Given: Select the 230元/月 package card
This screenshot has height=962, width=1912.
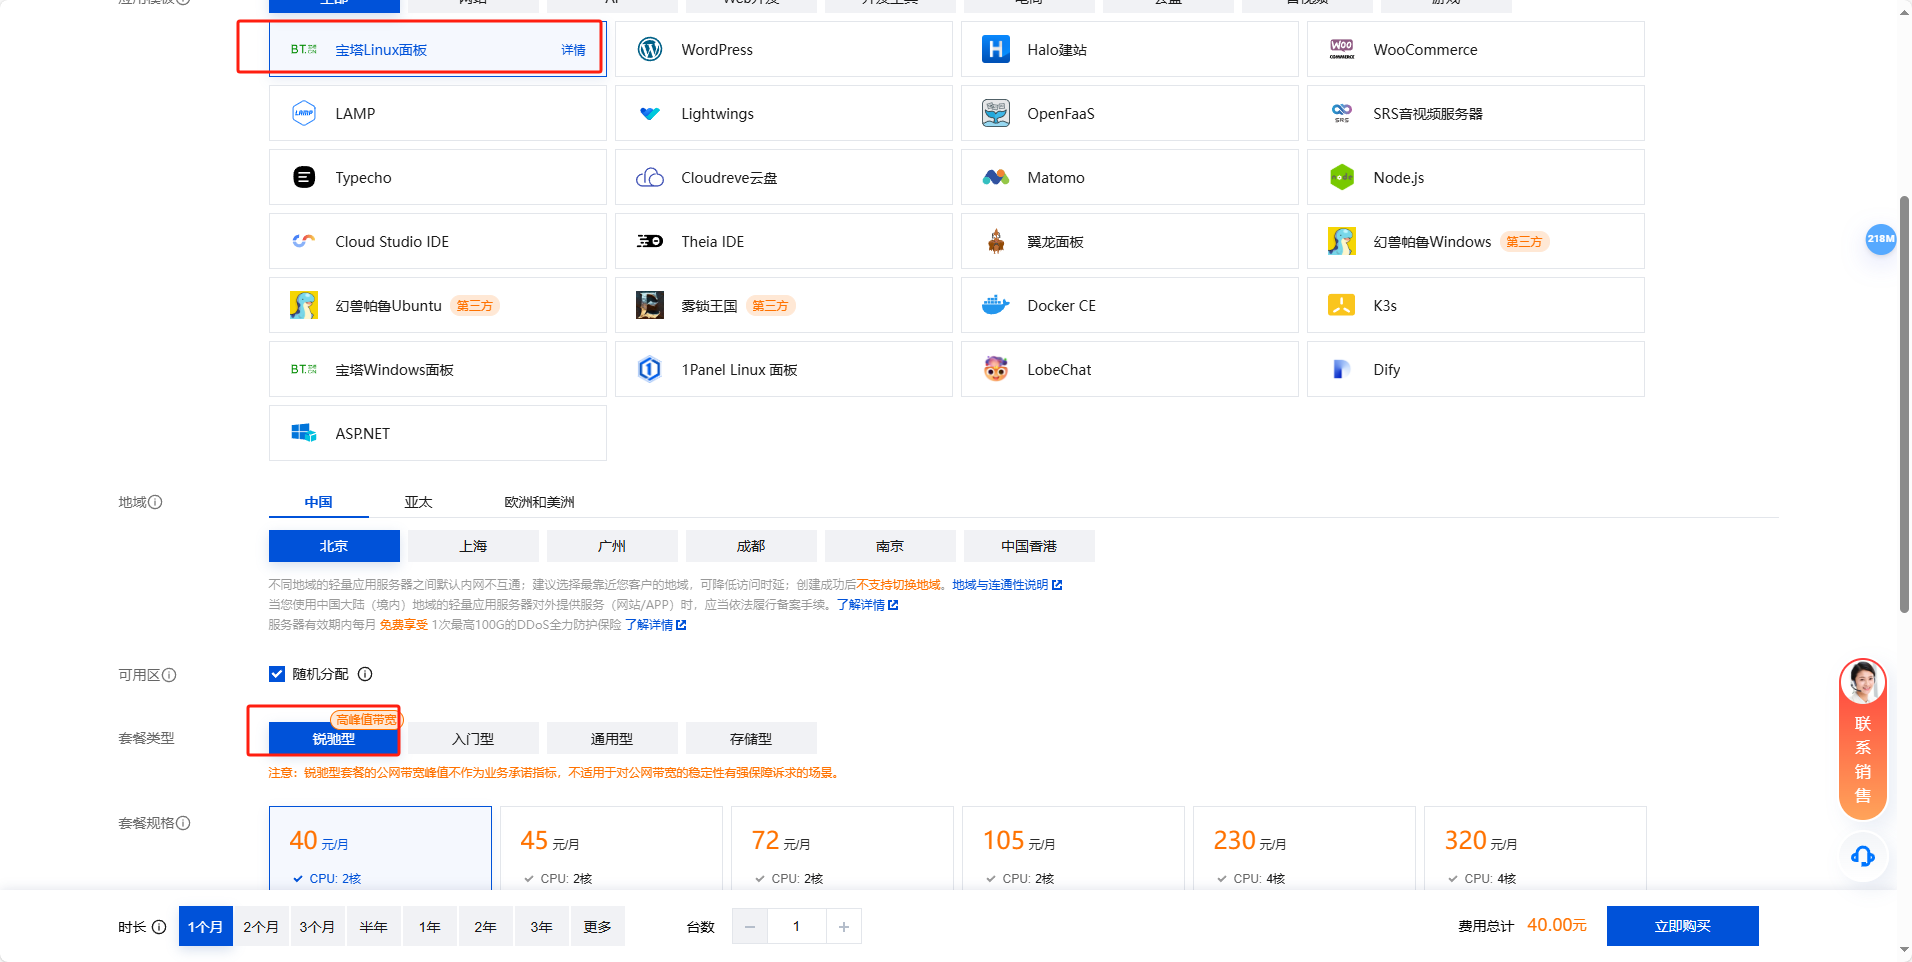Looking at the screenshot, I should [x=1304, y=848].
